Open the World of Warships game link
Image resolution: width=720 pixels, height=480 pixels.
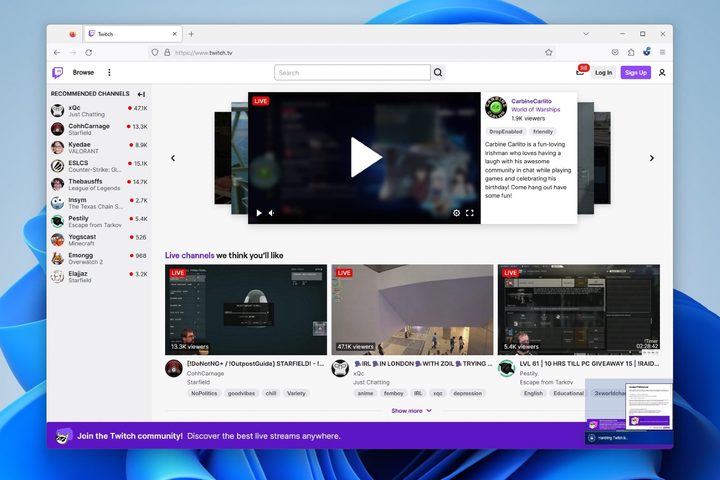click(535, 109)
